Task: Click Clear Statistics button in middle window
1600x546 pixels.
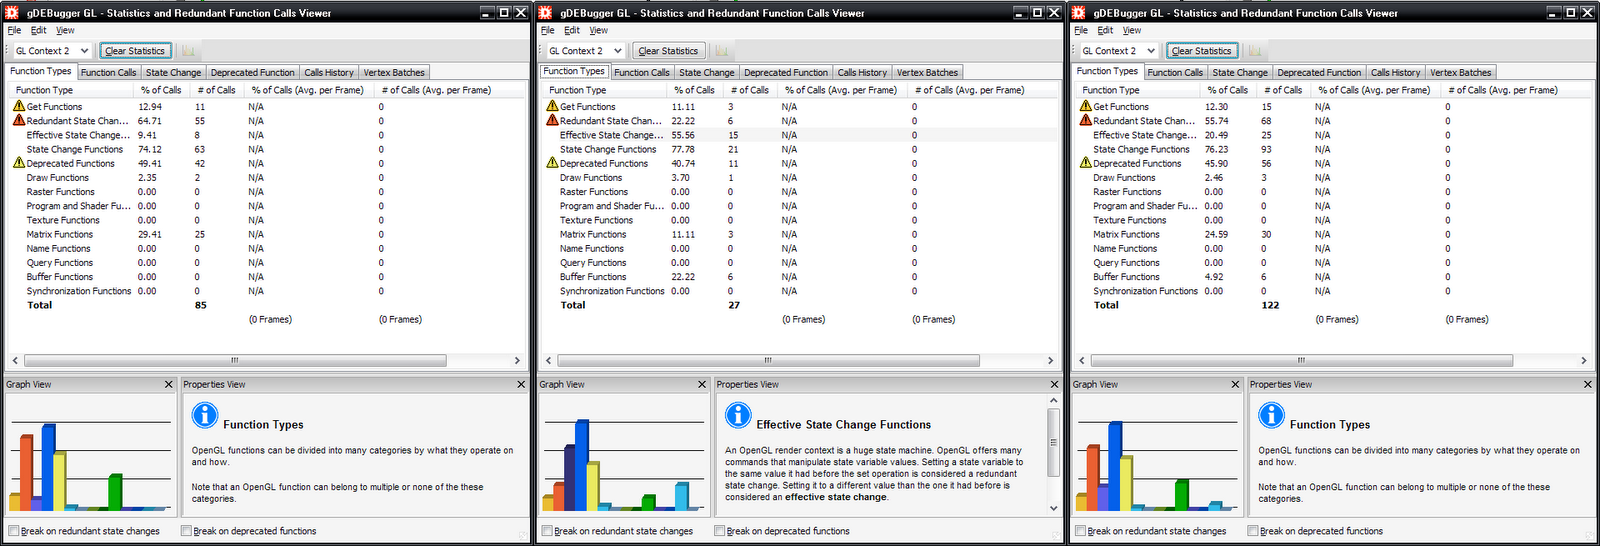Action: [x=668, y=50]
